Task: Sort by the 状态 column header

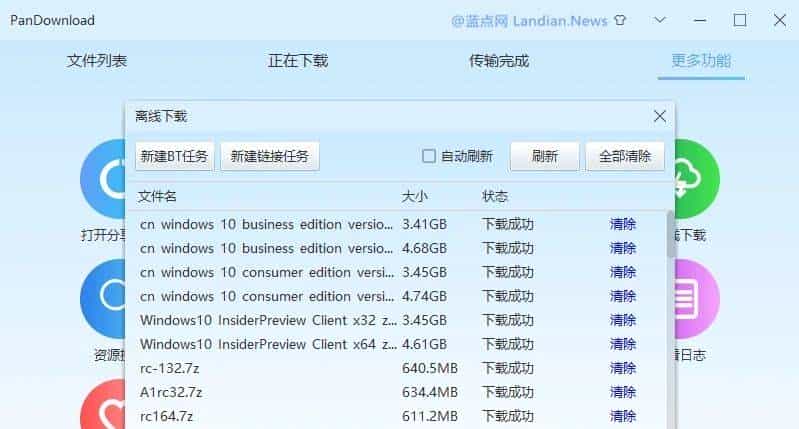Action: click(x=495, y=196)
